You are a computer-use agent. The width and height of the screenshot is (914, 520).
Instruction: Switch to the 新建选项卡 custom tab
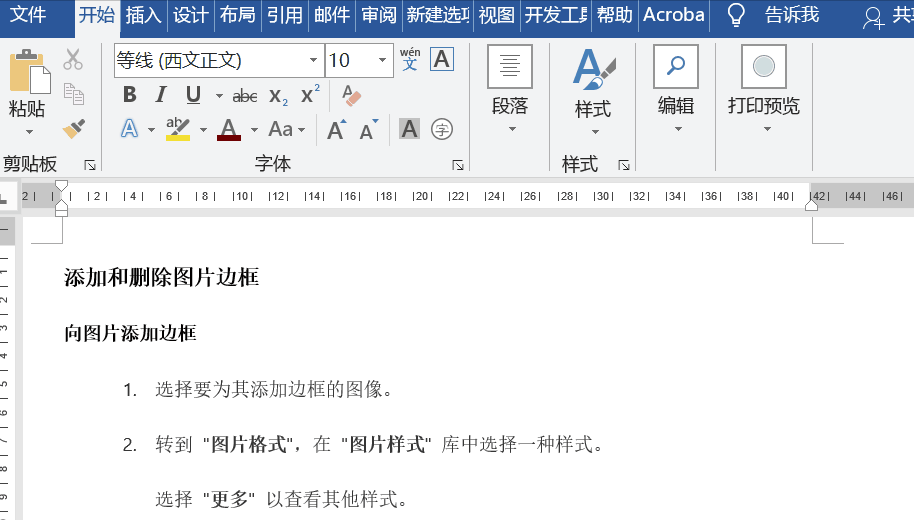(438, 15)
